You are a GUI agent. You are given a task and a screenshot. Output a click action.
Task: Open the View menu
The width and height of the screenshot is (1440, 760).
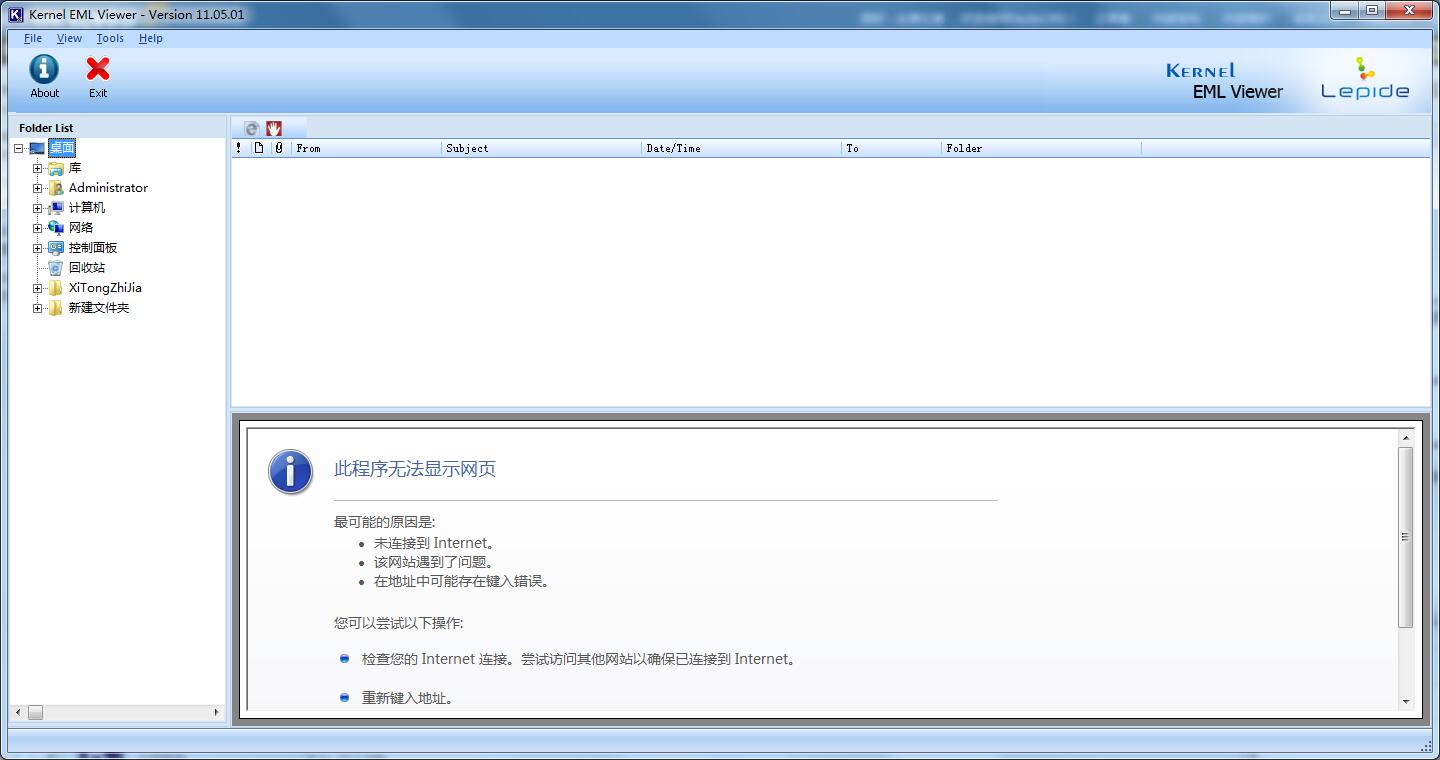[69, 38]
